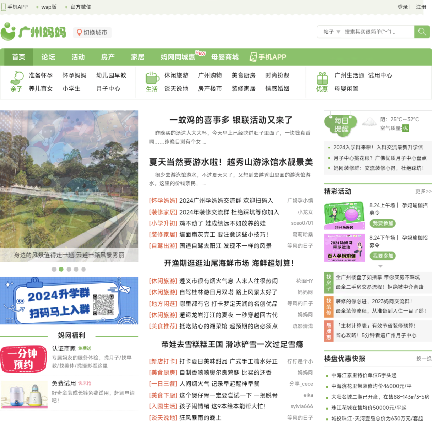Click the green magnifier search button
This screenshot has height=432, width=432.
pos(422,32)
